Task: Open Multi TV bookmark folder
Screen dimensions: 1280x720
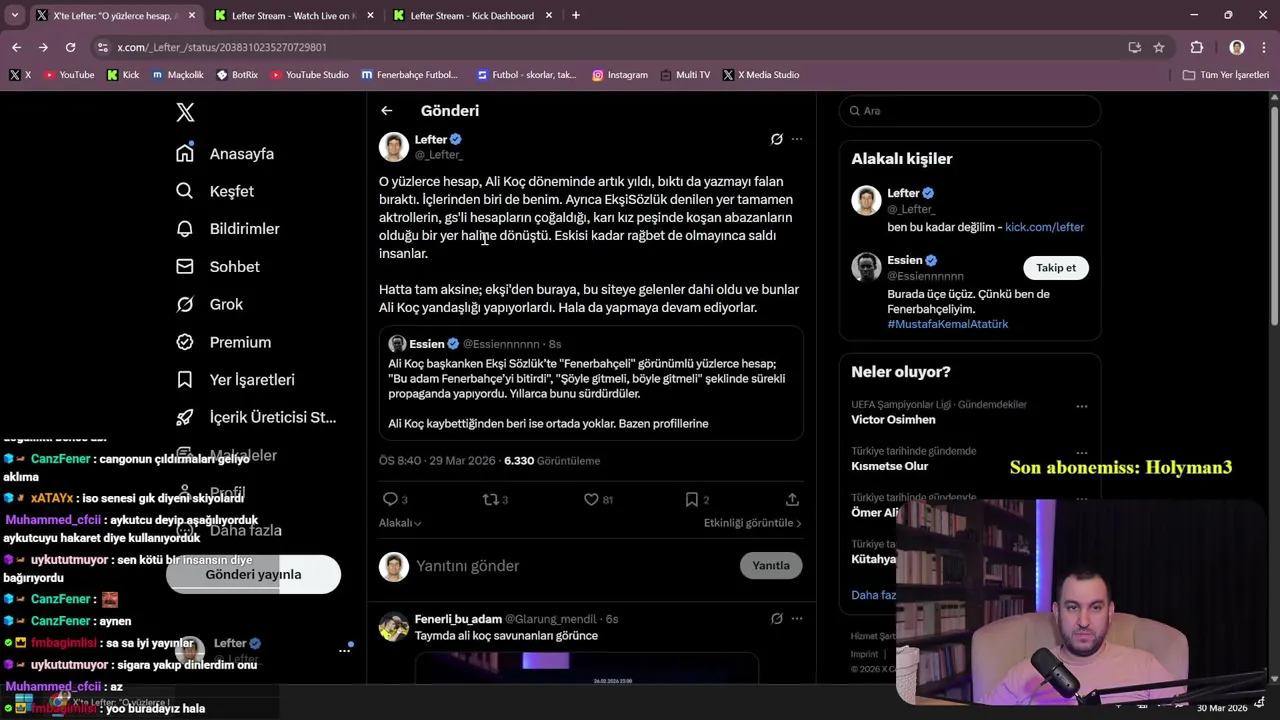Action: 685,75
